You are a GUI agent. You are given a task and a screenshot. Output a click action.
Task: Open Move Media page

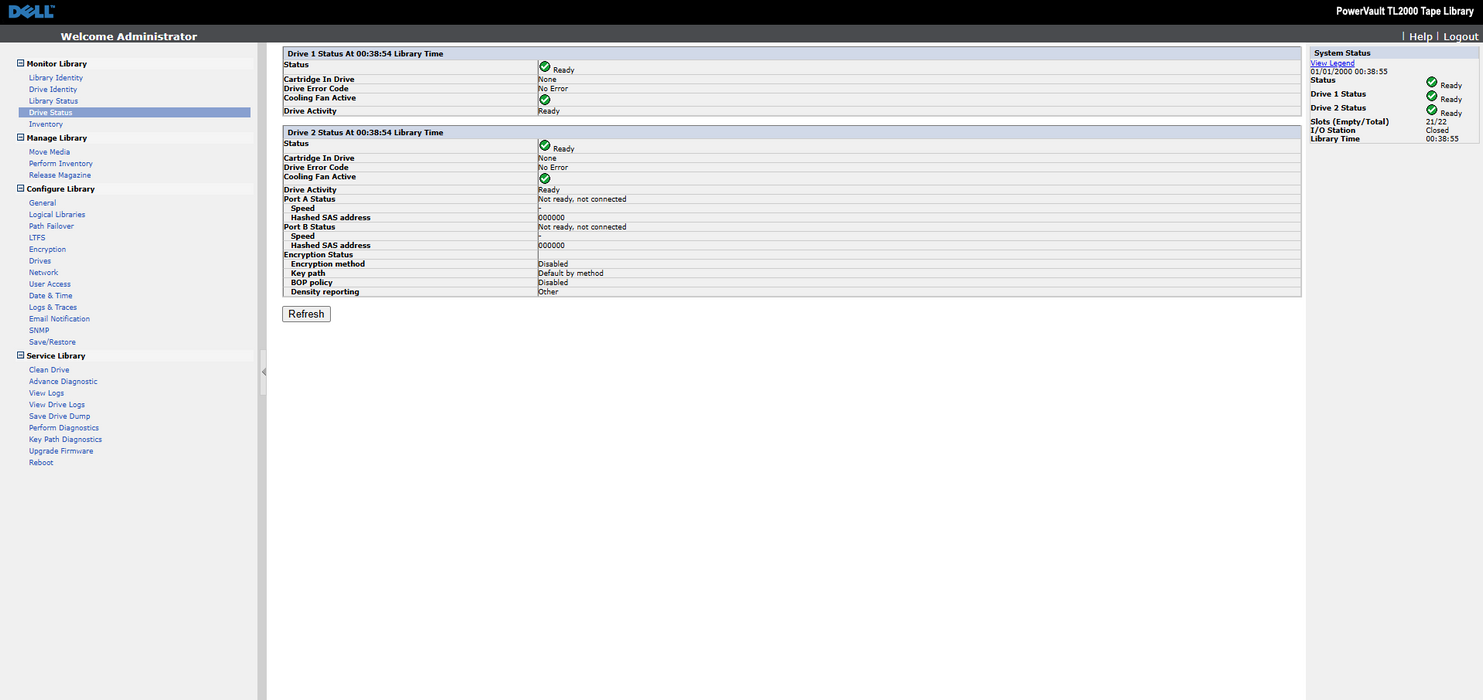point(49,152)
